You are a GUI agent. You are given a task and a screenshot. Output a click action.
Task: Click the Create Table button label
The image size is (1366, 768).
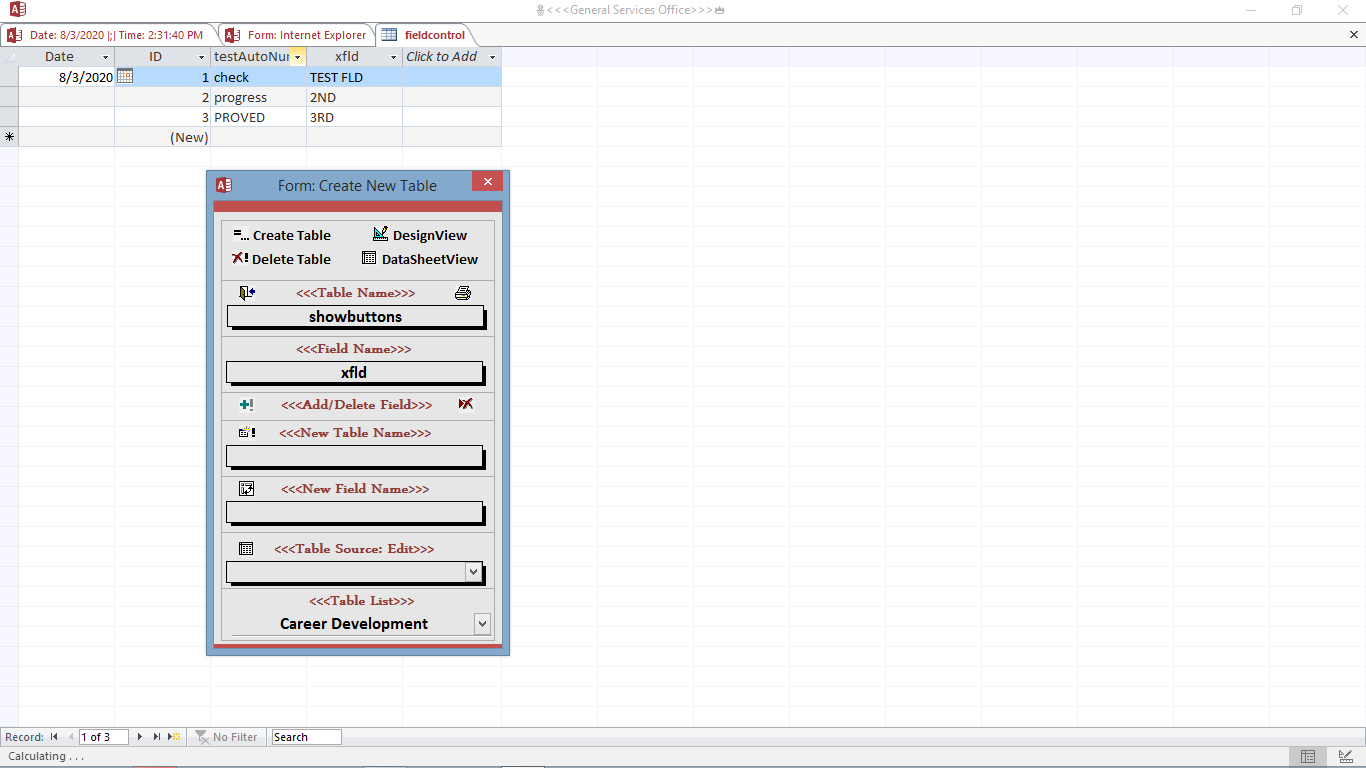(x=292, y=236)
